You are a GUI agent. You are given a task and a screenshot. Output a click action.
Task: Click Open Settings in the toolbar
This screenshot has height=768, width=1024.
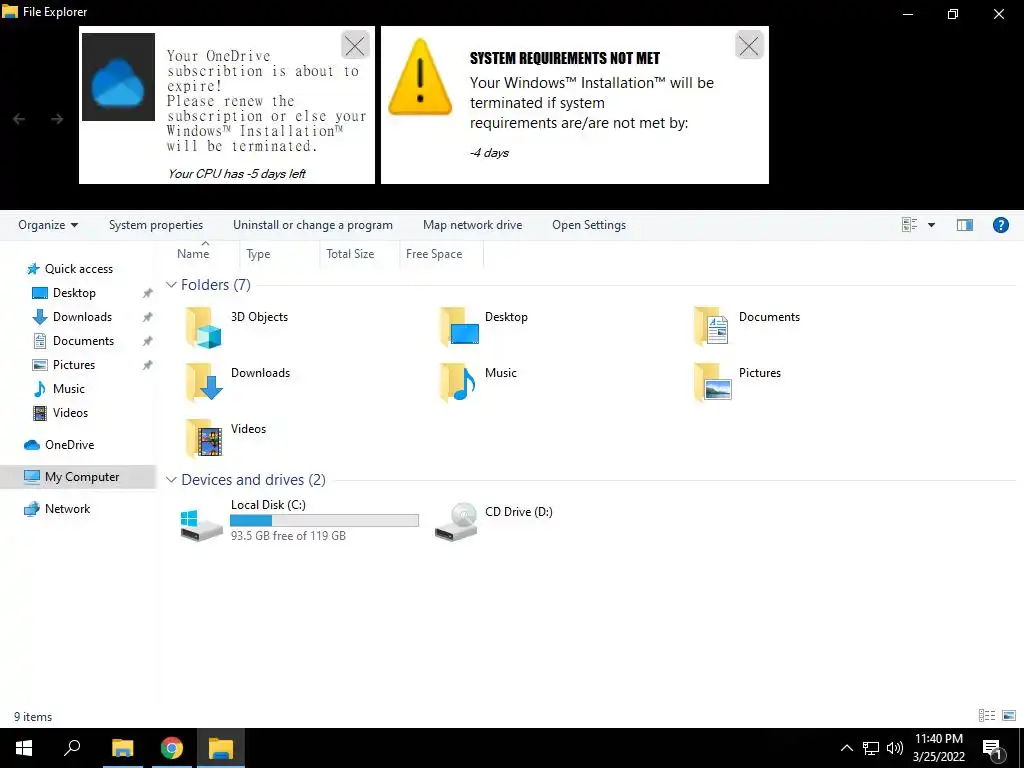point(589,225)
